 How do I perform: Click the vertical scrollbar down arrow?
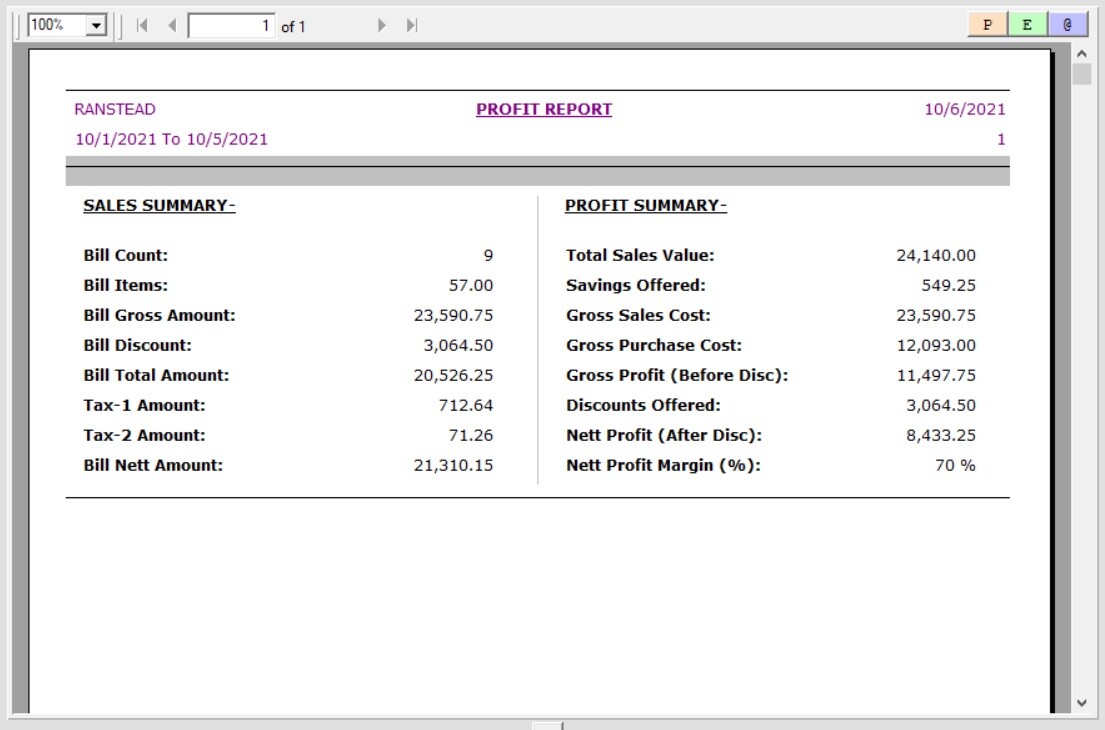pyautogui.click(x=1082, y=703)
